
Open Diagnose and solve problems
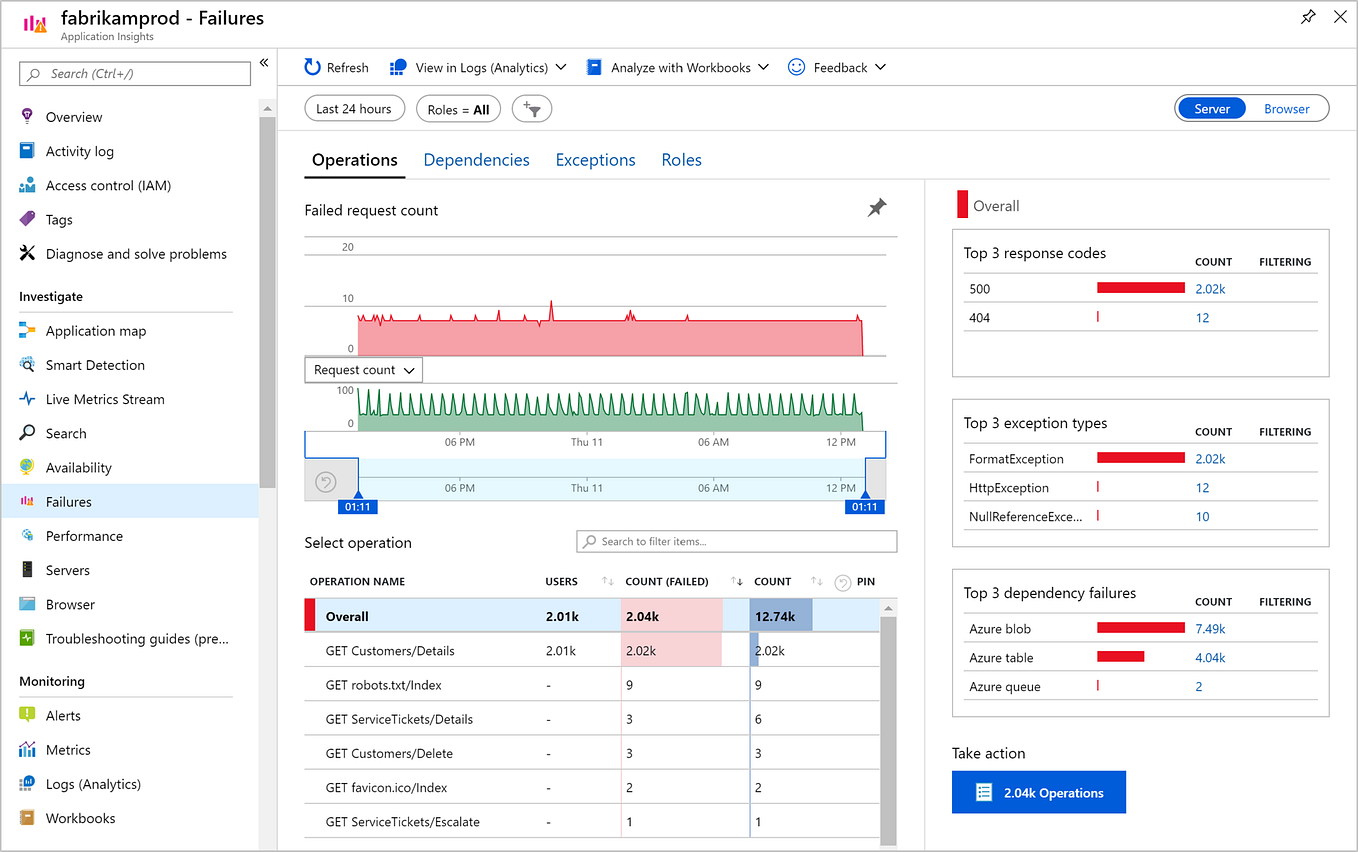tap(136, 253)
